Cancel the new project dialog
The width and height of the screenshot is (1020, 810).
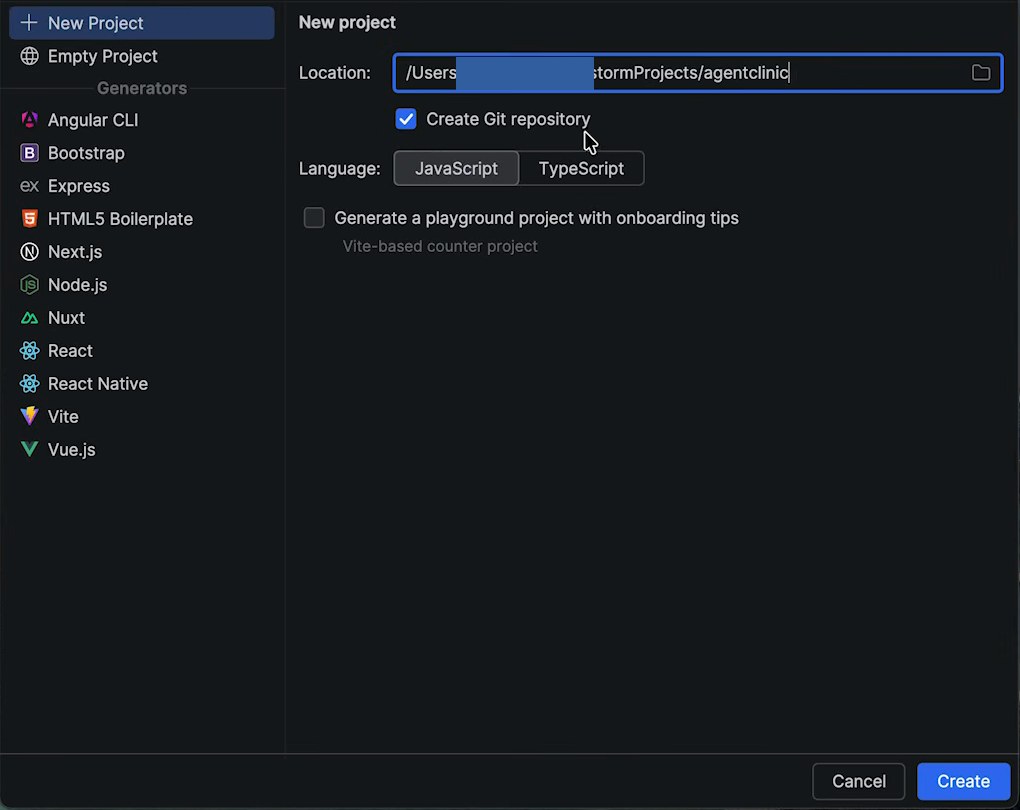(859, 781)
